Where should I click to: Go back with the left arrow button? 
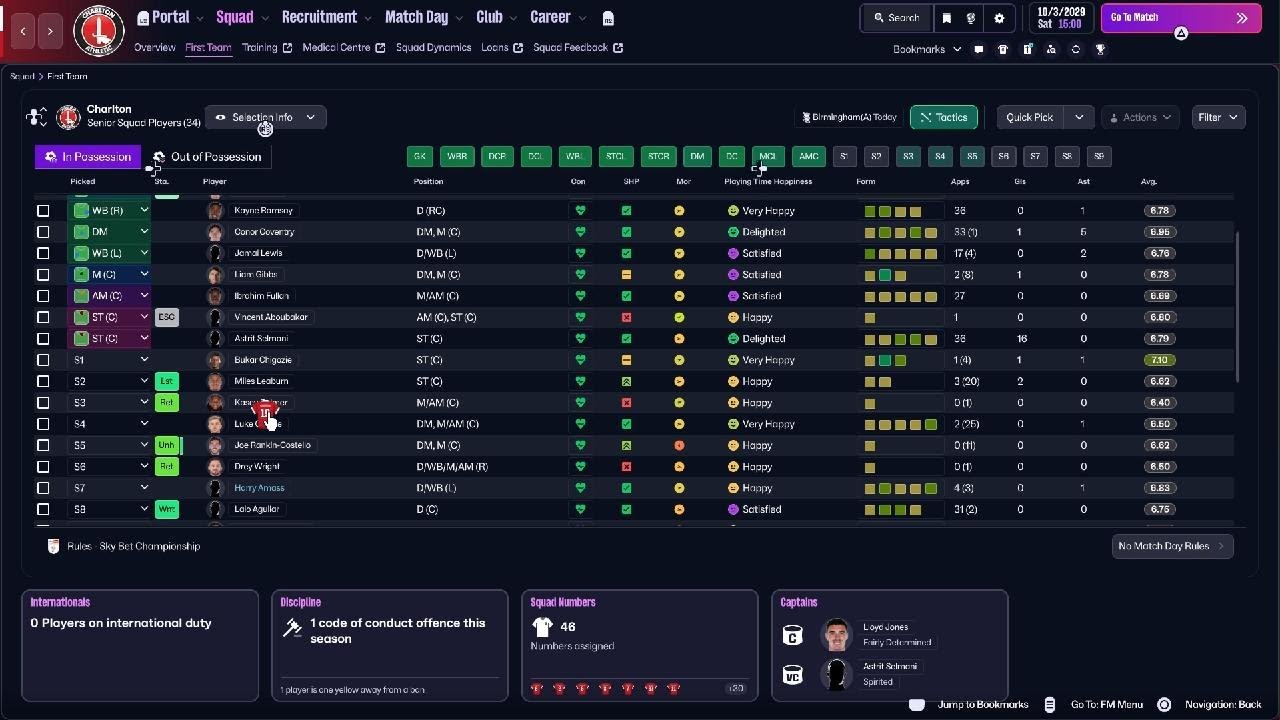[x=23, y=31]
